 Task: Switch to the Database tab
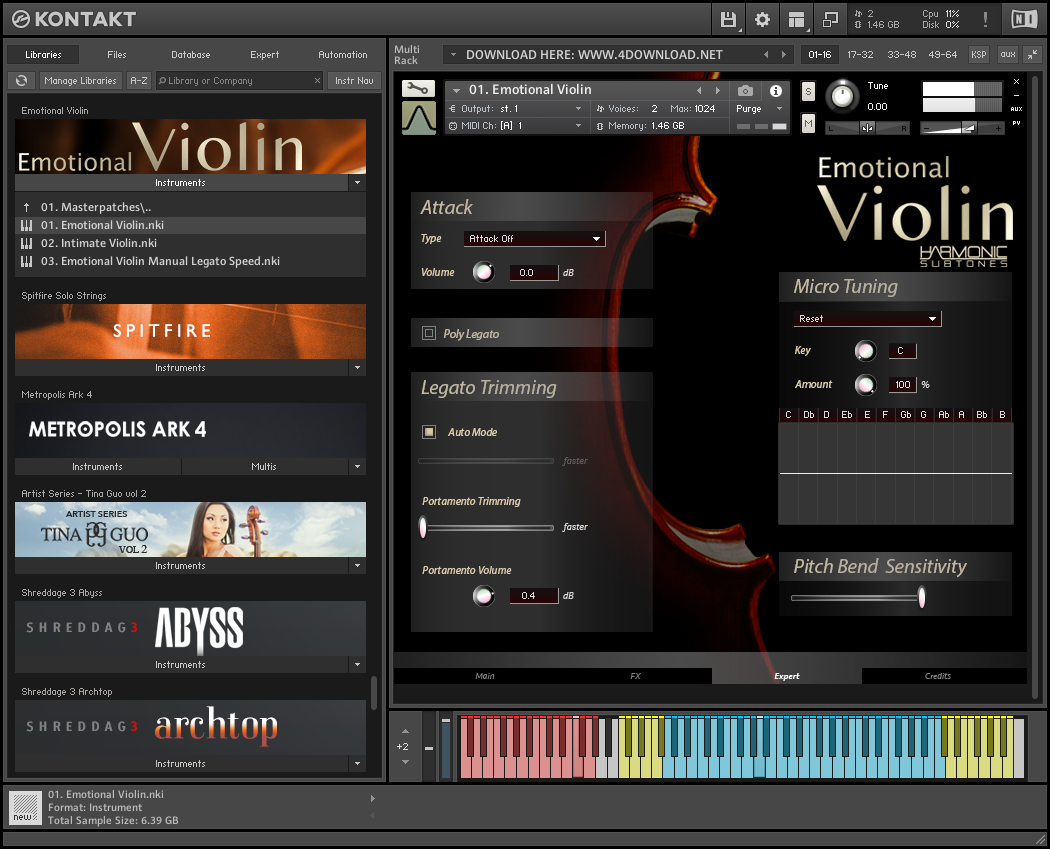point(190,54)
